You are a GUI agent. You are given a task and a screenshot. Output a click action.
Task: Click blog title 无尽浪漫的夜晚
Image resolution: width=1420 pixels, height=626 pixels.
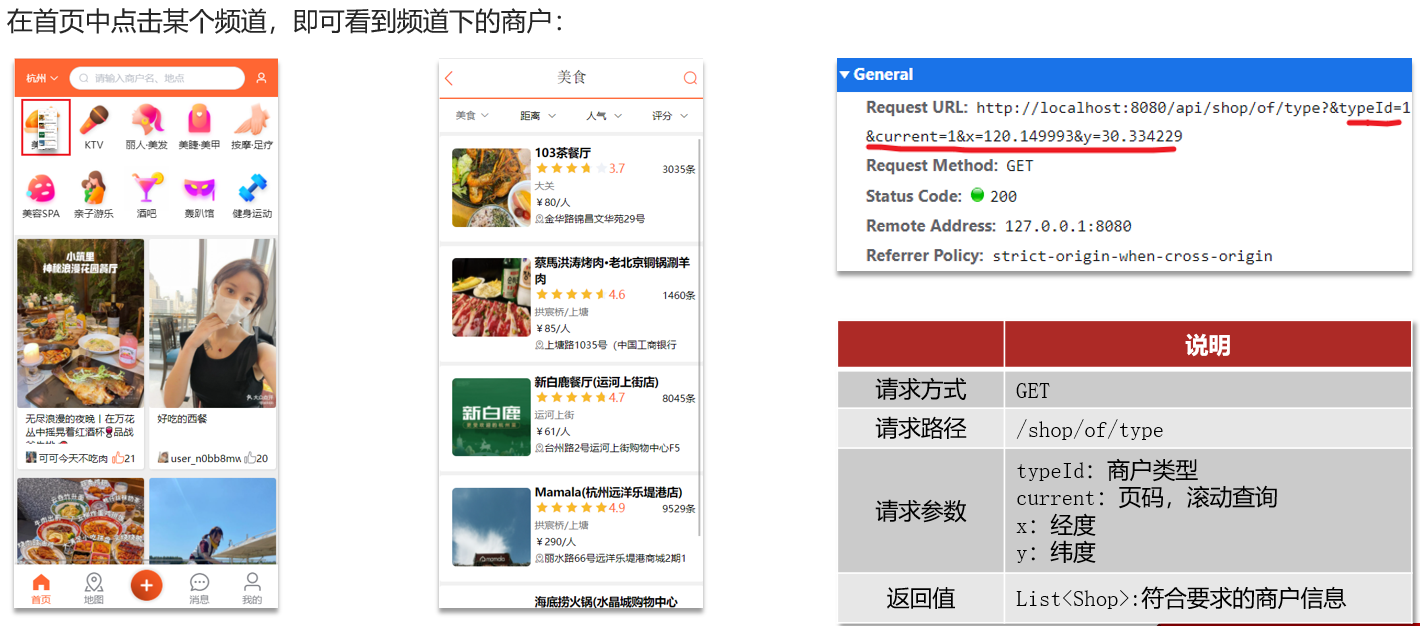[61, 419]
